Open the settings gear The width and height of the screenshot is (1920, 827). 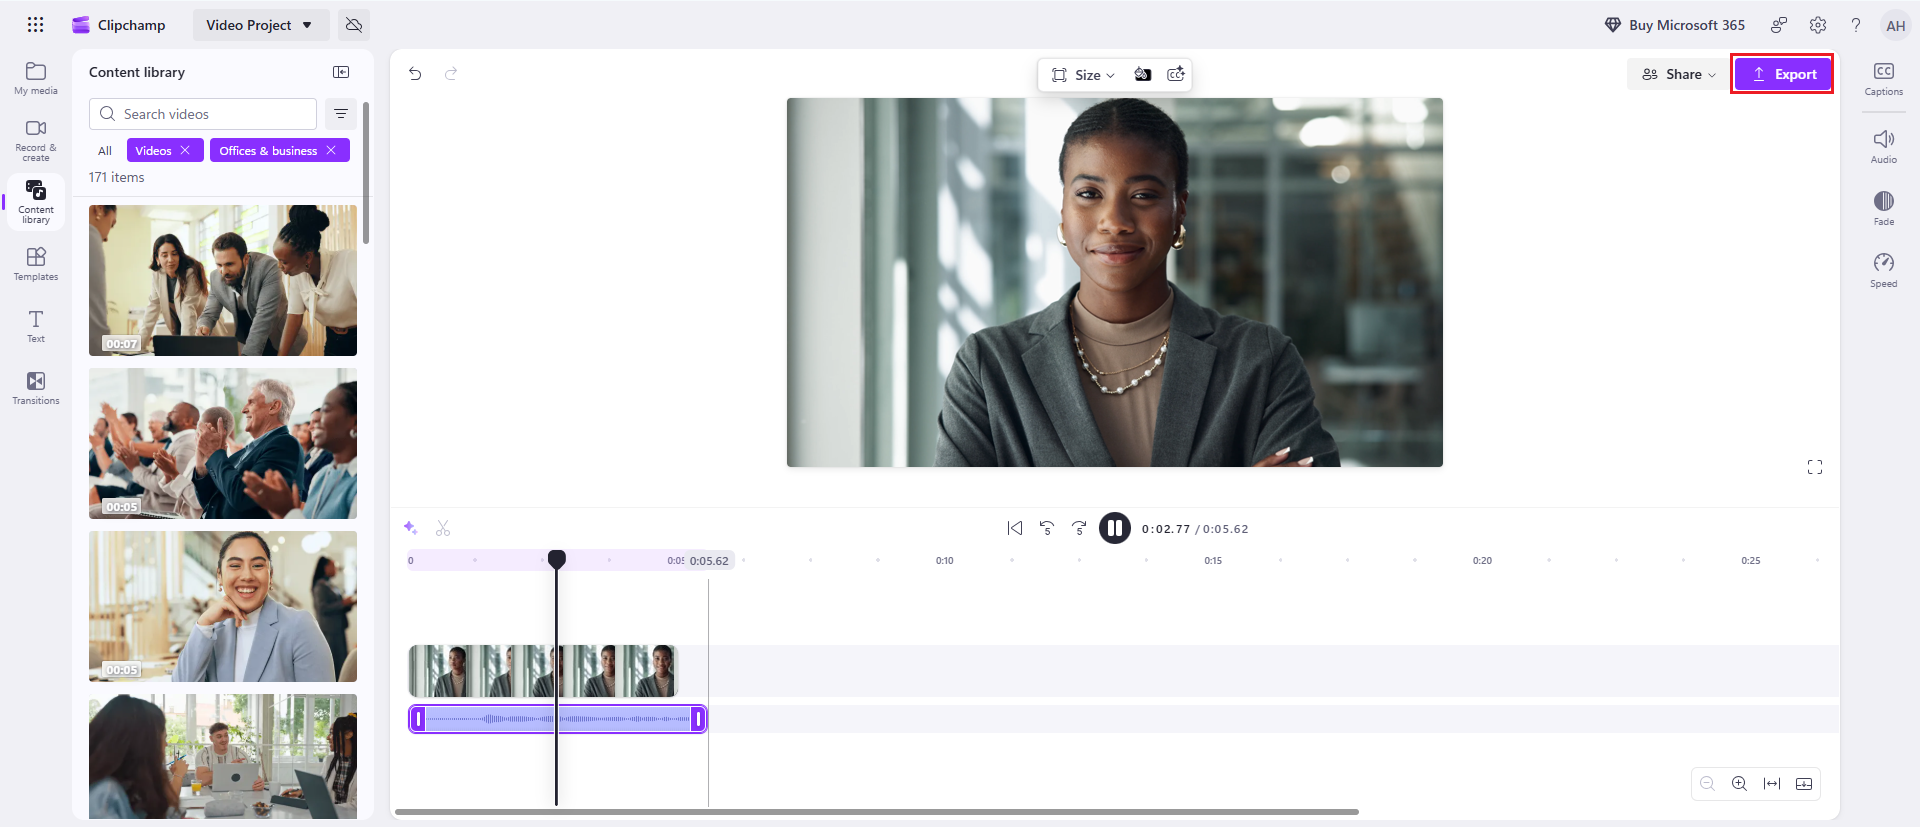[x=1818, y=25]
